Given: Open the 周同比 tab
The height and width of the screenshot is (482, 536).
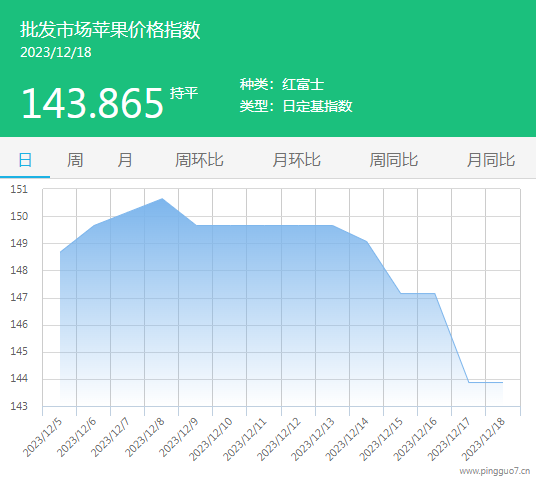Looking at the screenshot, I should tap(393, 160).
